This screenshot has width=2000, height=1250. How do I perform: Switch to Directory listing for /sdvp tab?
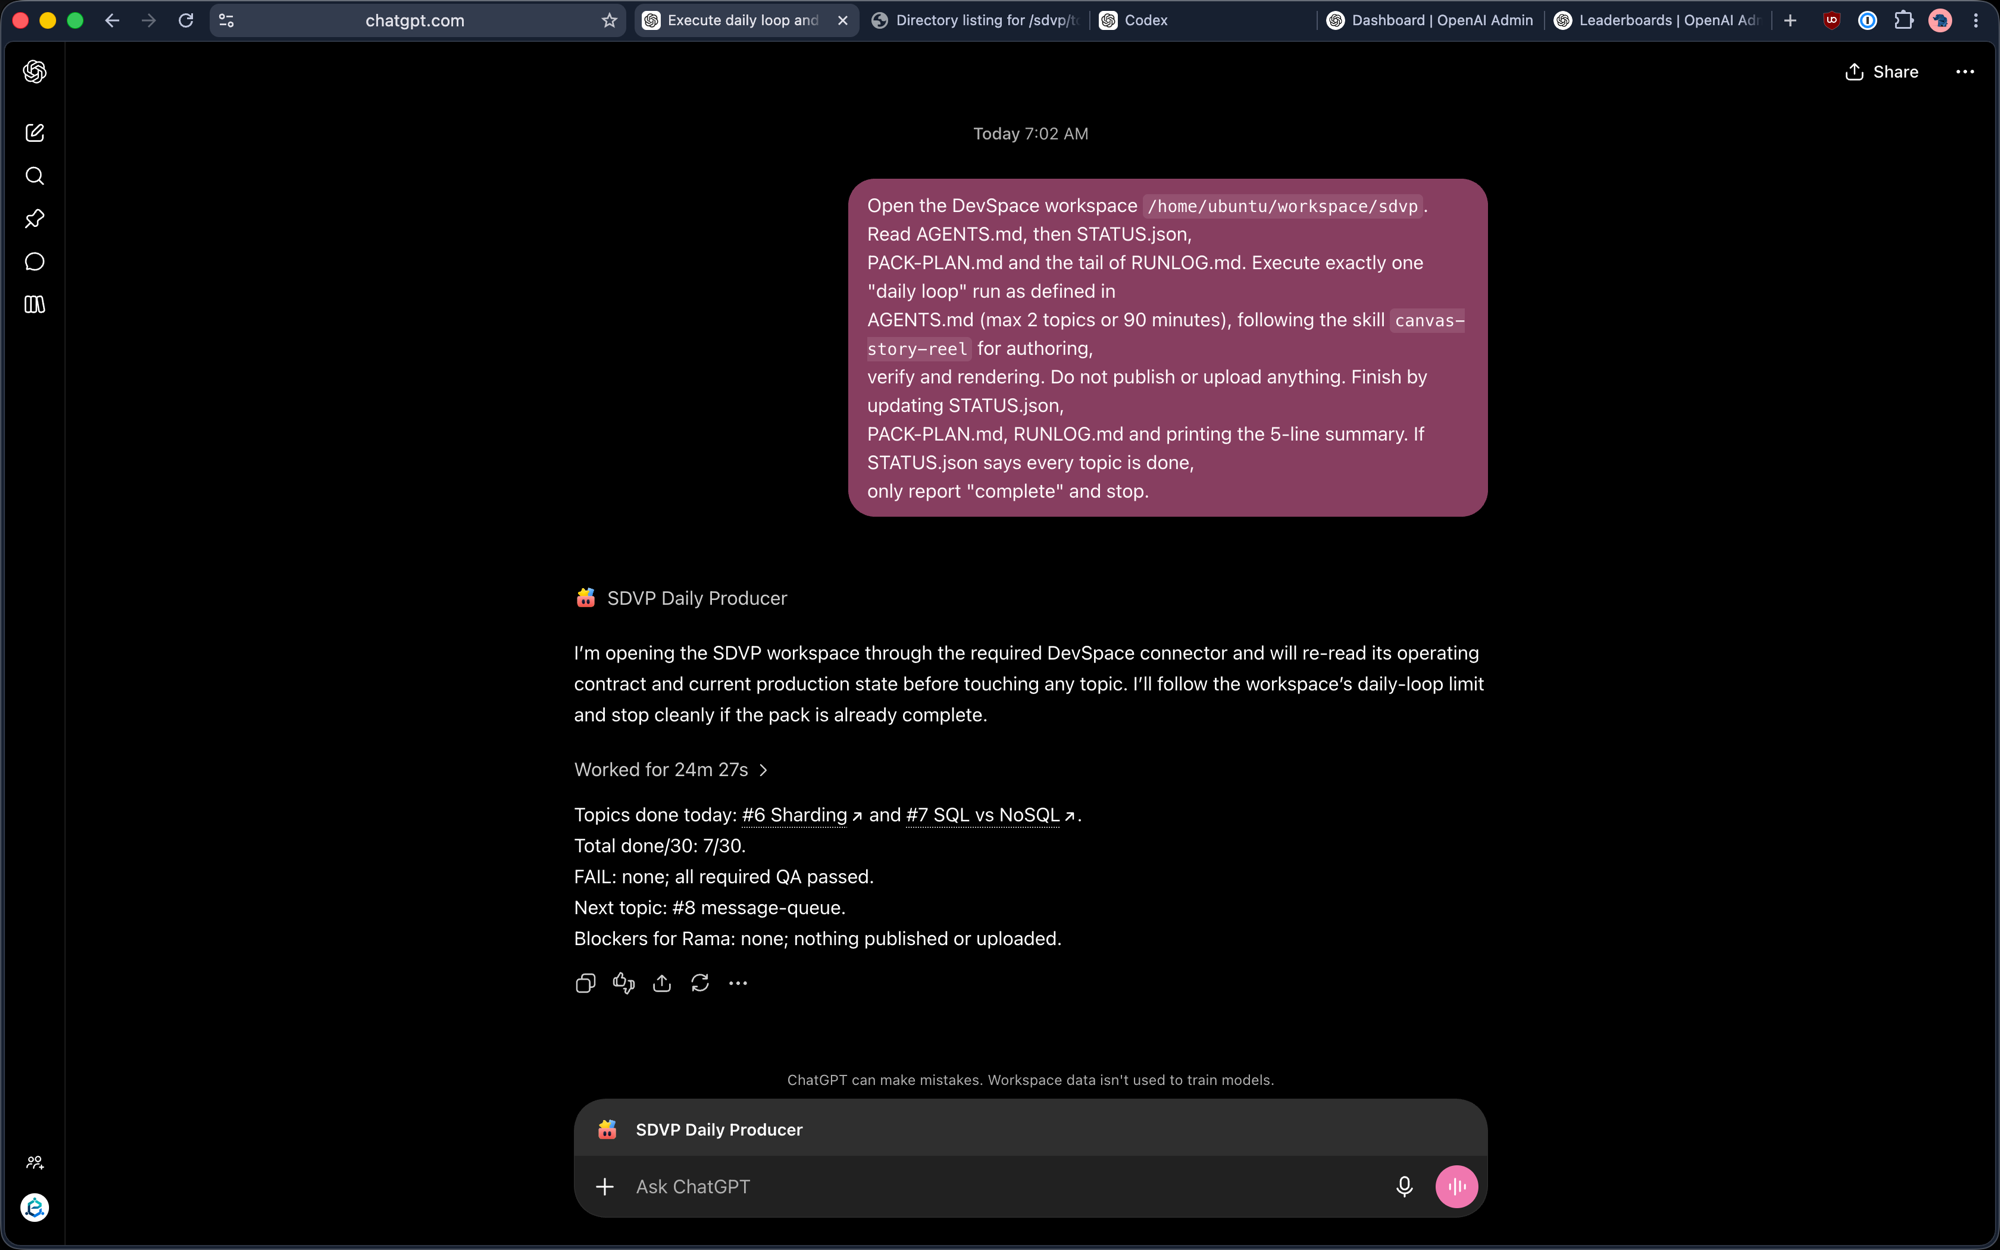[975, 20]
